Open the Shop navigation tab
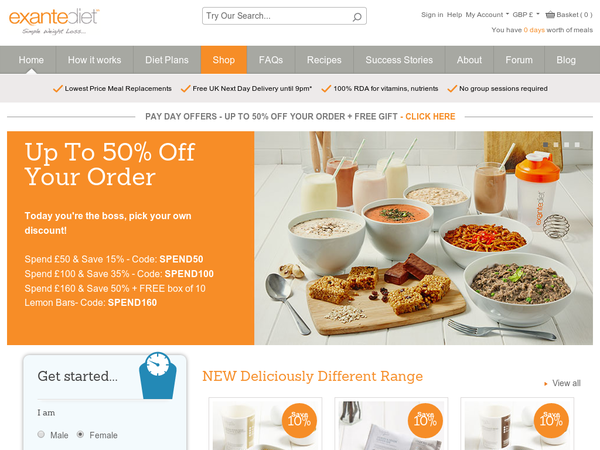Viewport: 600px width, 450px height. click(x=224, y=60)
